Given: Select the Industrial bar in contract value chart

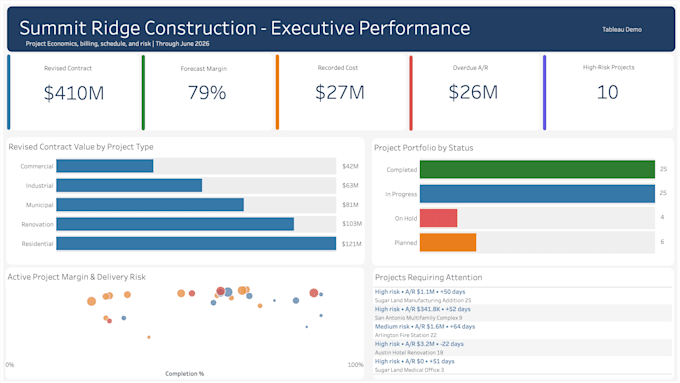Looking at the screenshot, I should [129, 185].
